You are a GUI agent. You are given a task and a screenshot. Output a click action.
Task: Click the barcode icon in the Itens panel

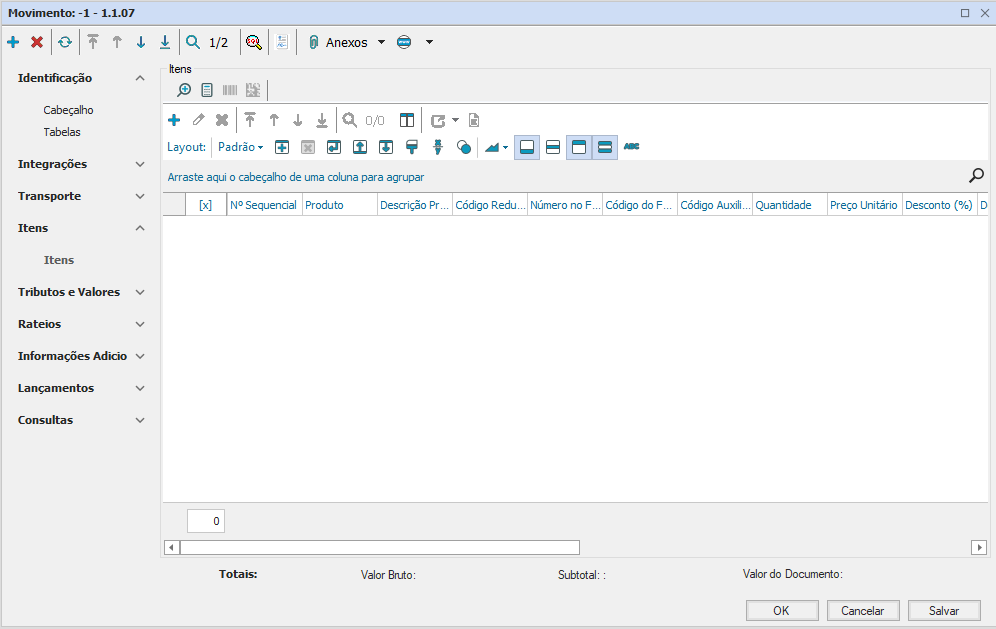coord(230,90)
